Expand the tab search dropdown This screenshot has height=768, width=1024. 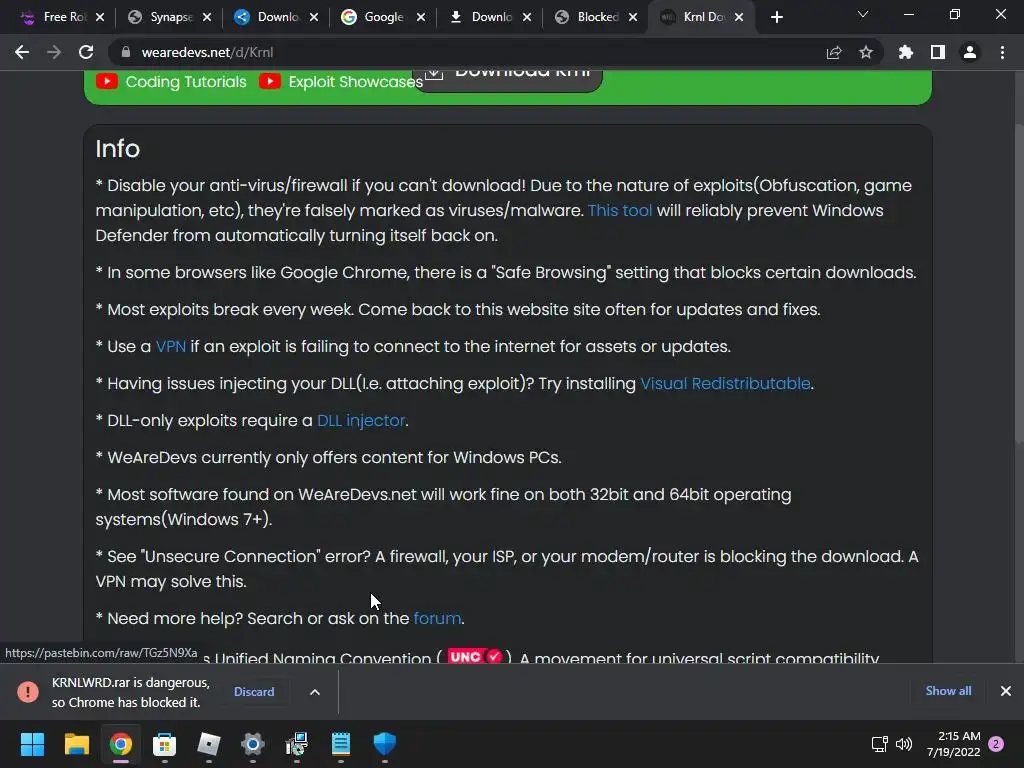(x=863, y=14)
